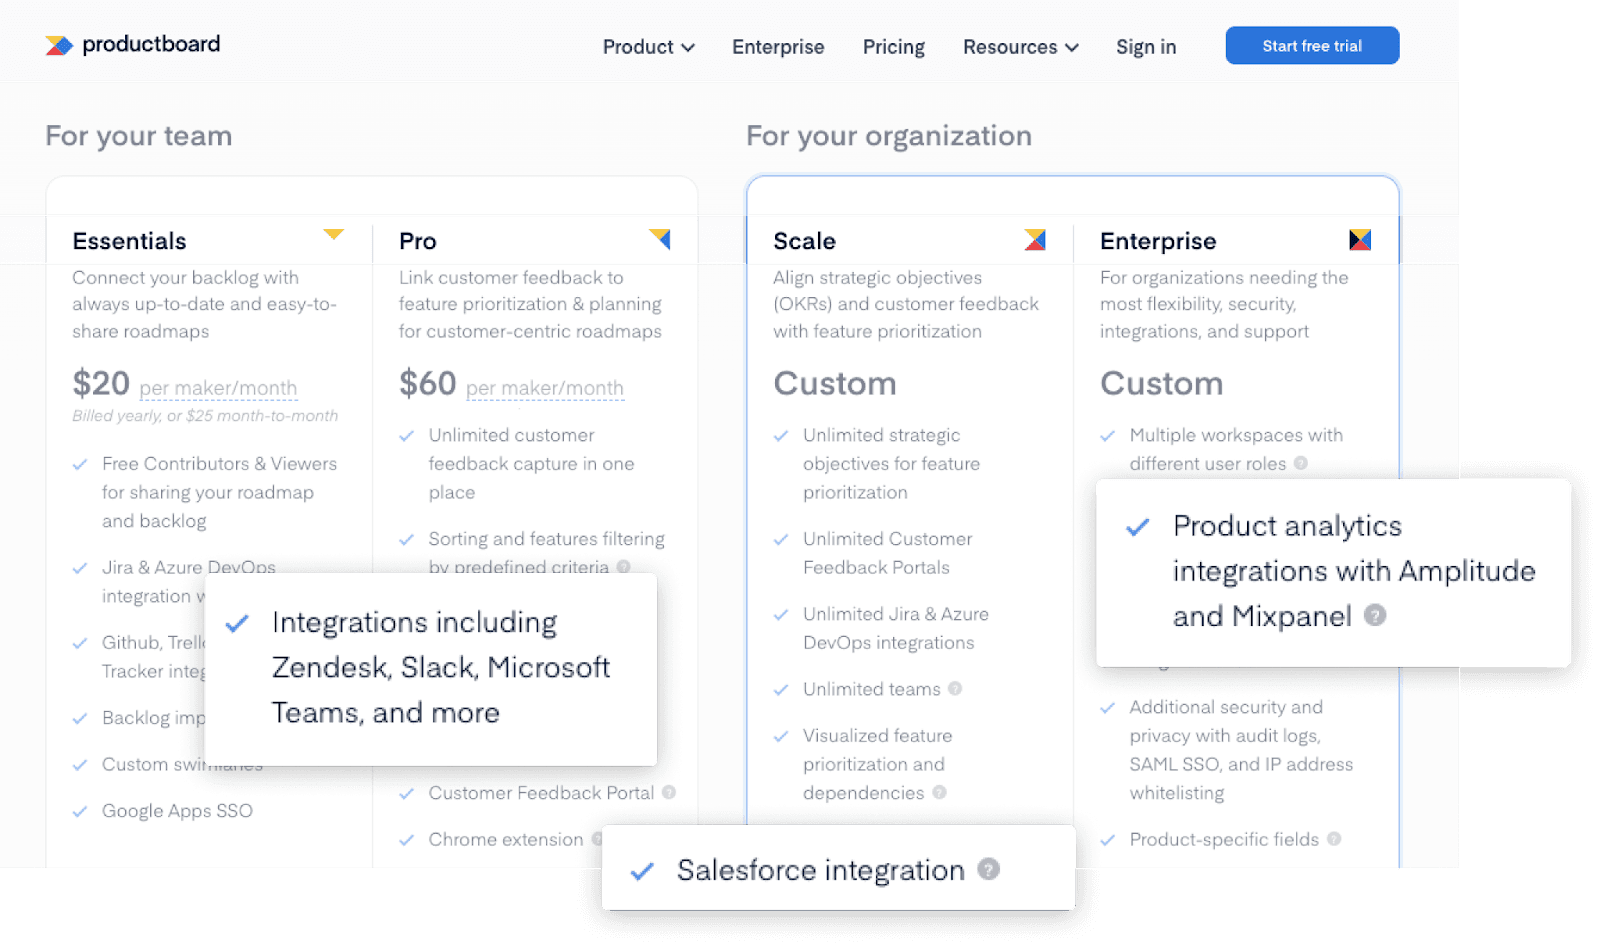This screenshot has width=1600, height=945.
Task: Click the Sign in link
Action: (x=1146, y=47)
